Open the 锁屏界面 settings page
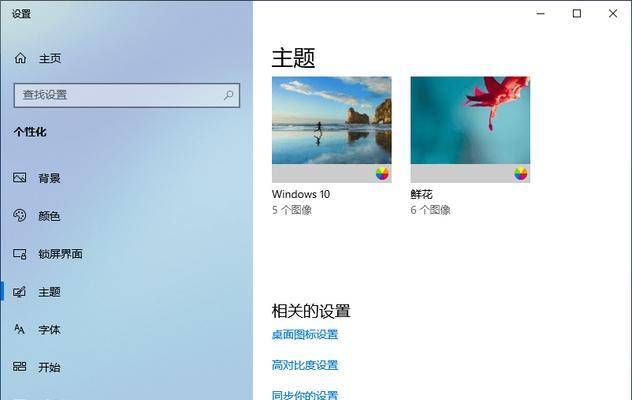632x400 pixels. (x=60, y=254)
